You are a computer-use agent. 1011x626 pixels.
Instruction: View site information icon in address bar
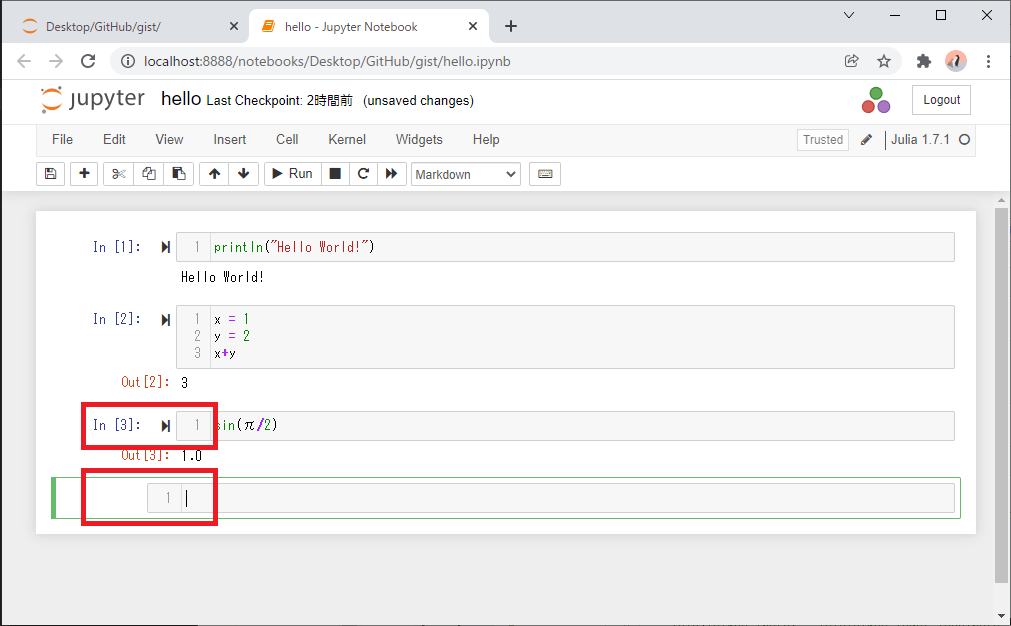[x=128, y=61]
